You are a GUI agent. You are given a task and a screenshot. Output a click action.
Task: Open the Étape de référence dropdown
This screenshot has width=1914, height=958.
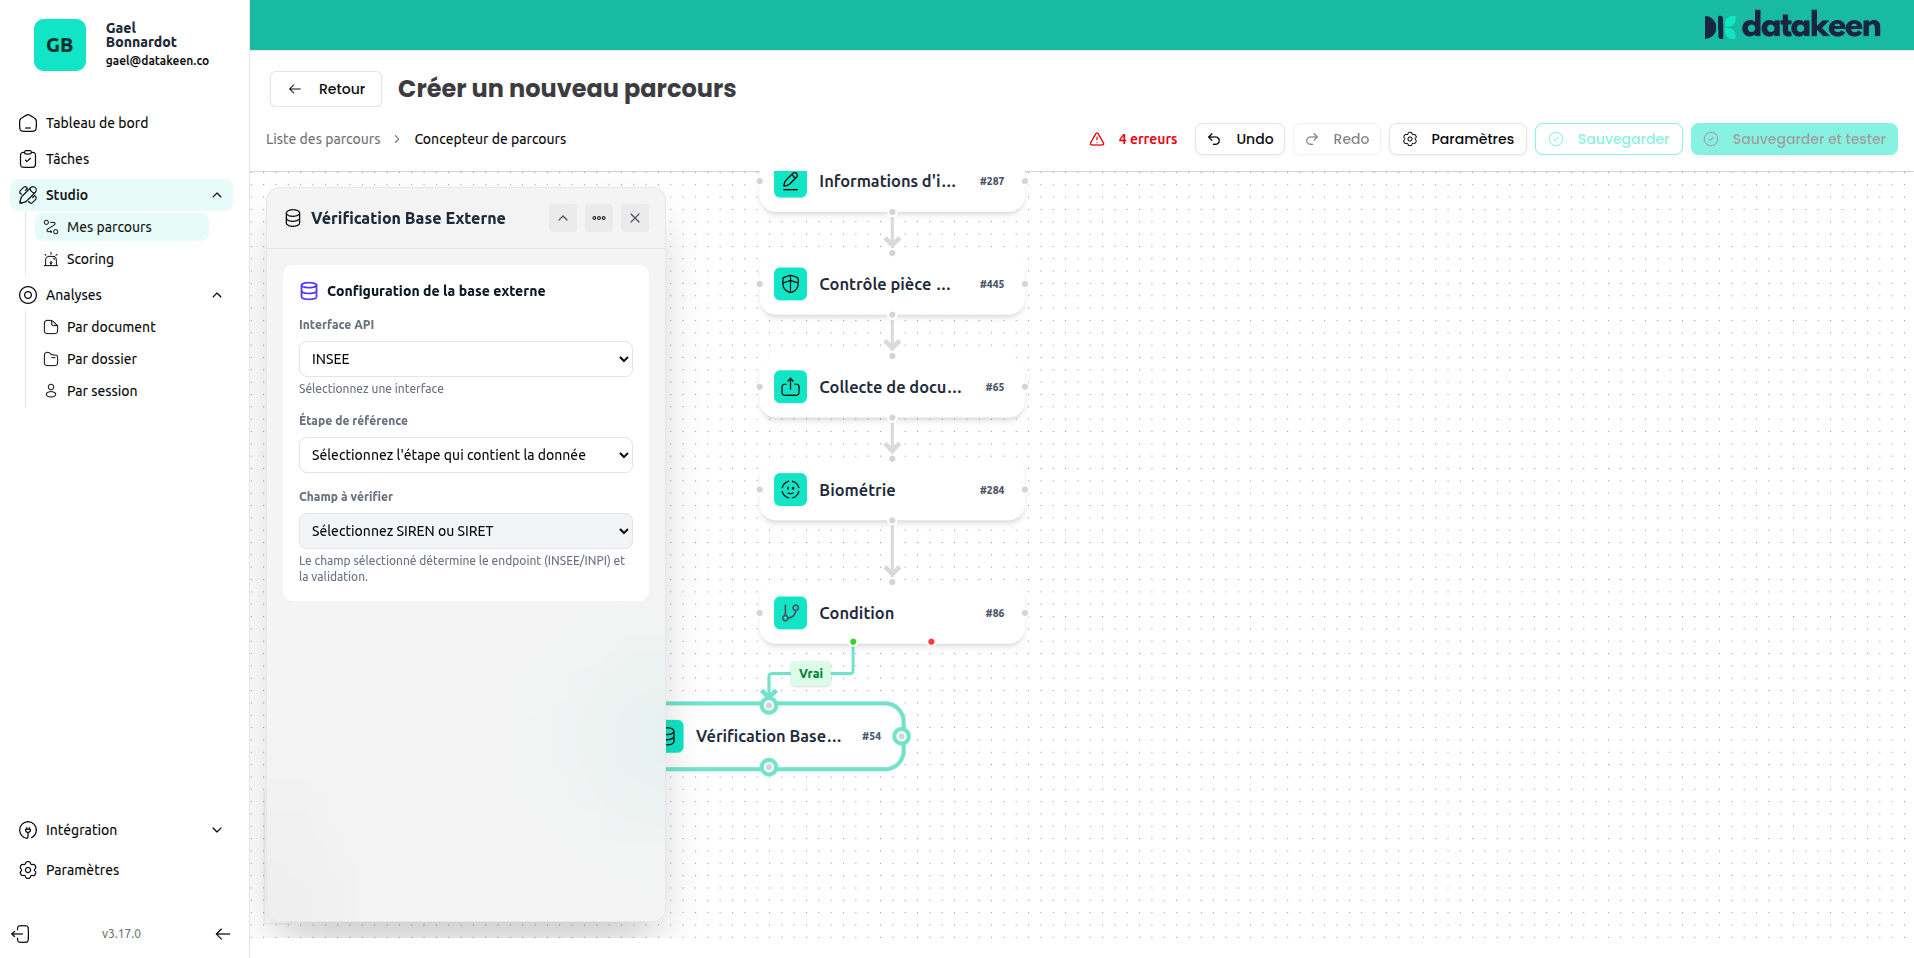[x=465, y=454]
